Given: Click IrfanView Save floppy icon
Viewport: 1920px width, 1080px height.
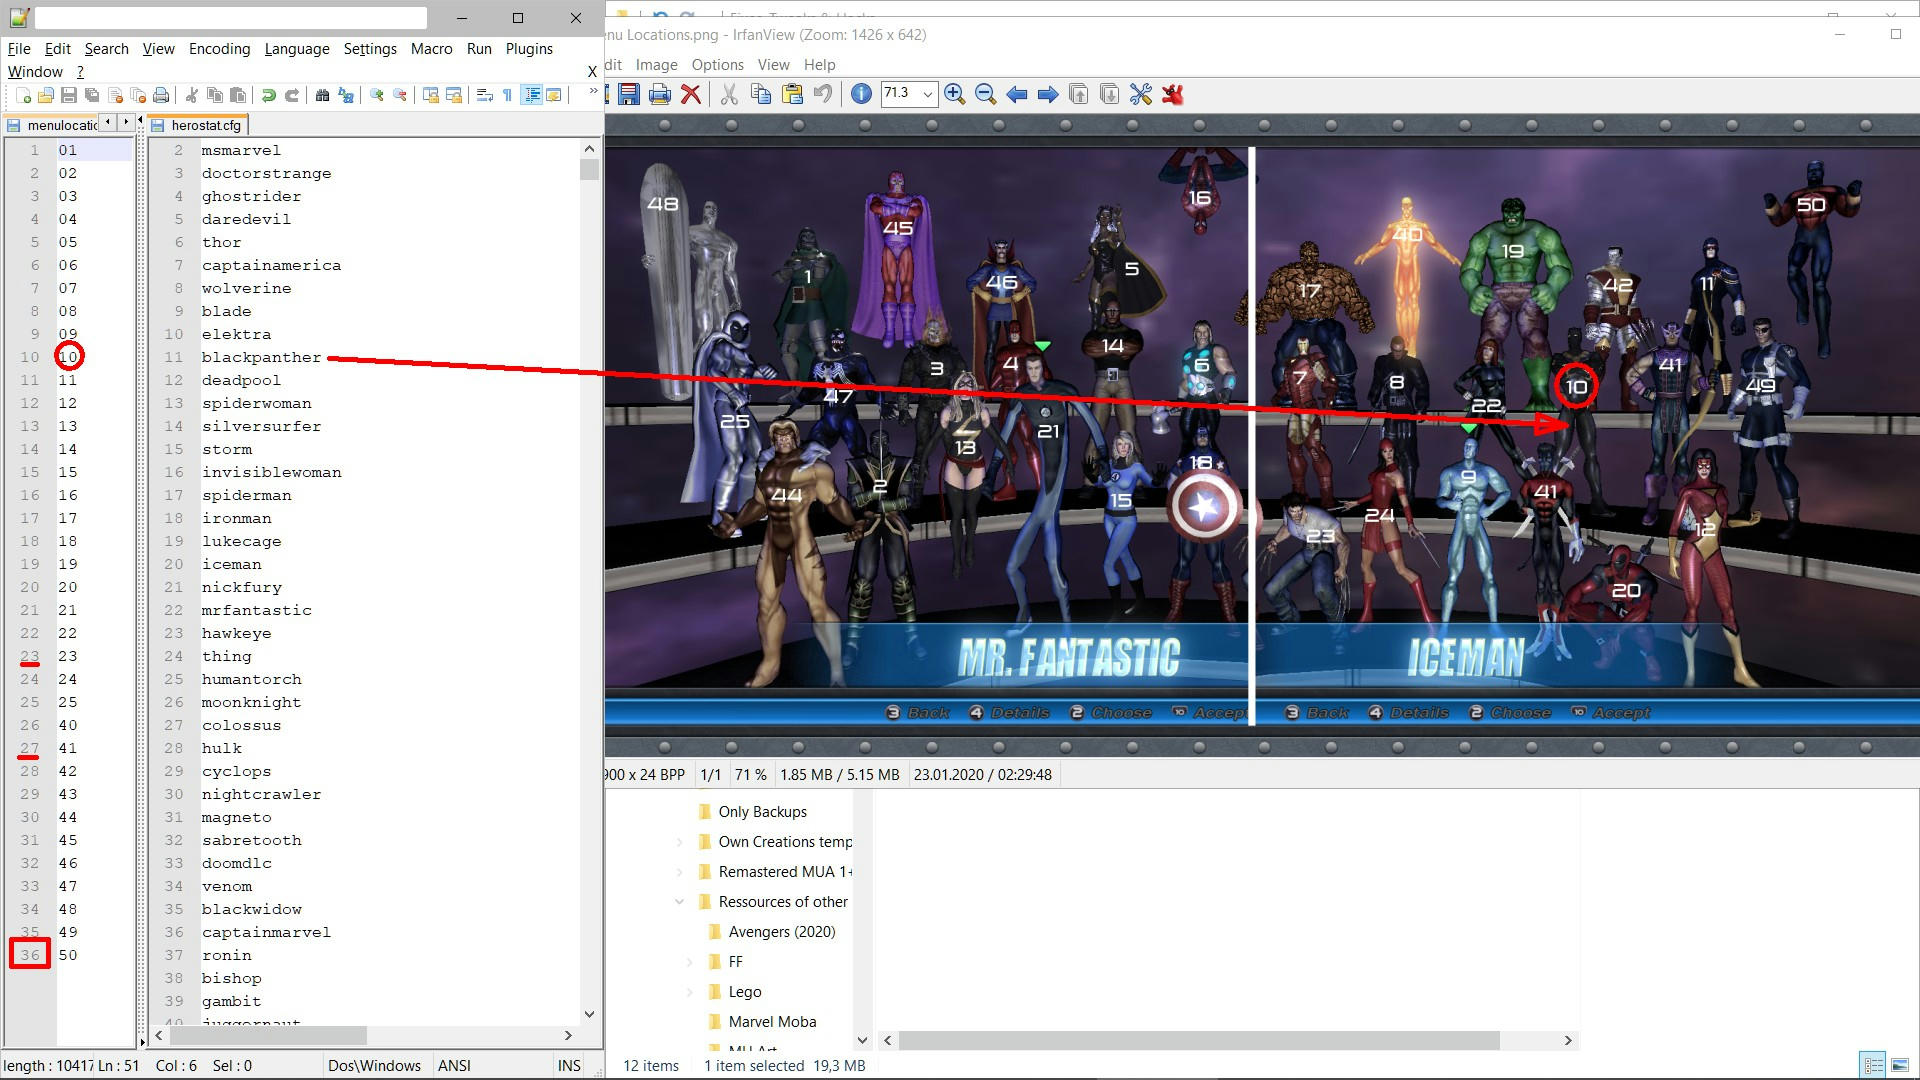Looking at the screenshot, I should [x=629, y=94].
